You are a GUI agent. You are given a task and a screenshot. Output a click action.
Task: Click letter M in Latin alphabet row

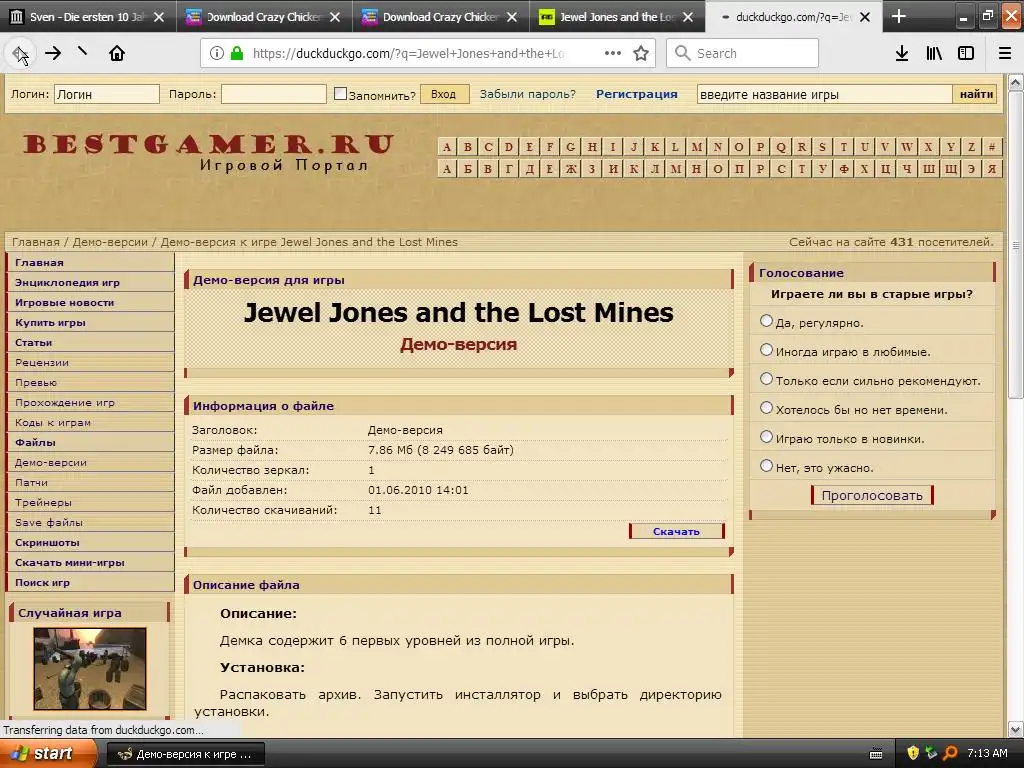point(697,147)
